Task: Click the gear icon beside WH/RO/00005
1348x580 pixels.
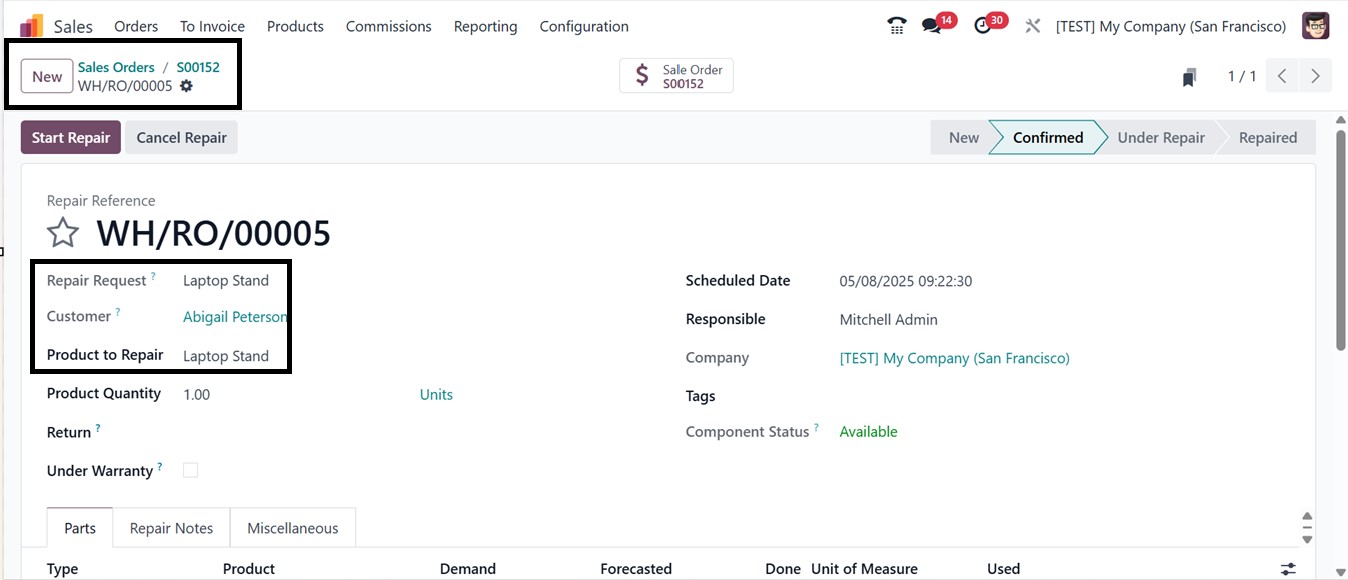Action: pyautogui.click(x=186, y=86)
